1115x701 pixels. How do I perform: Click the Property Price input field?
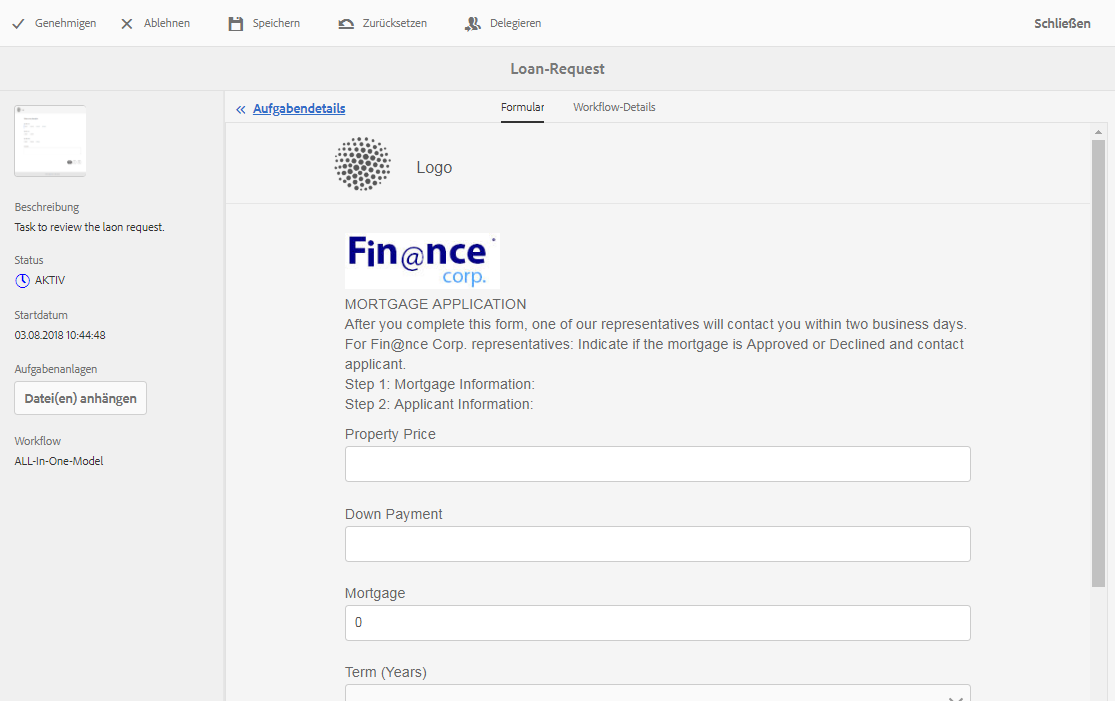tap(657, 464)
